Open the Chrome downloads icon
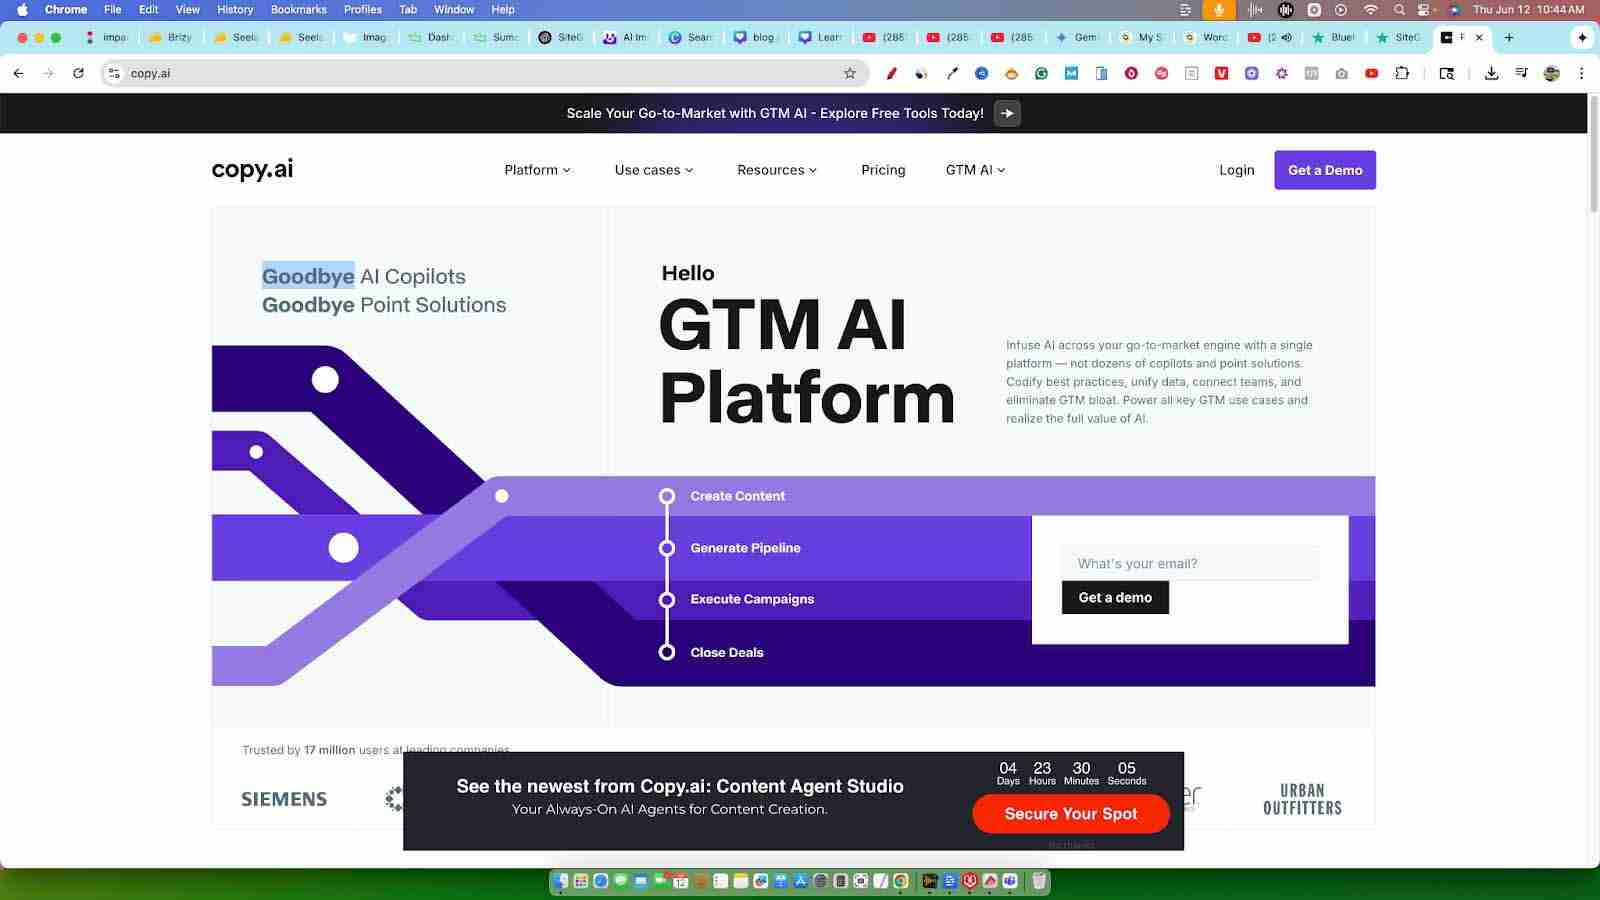 click(x=1491, y=73)
